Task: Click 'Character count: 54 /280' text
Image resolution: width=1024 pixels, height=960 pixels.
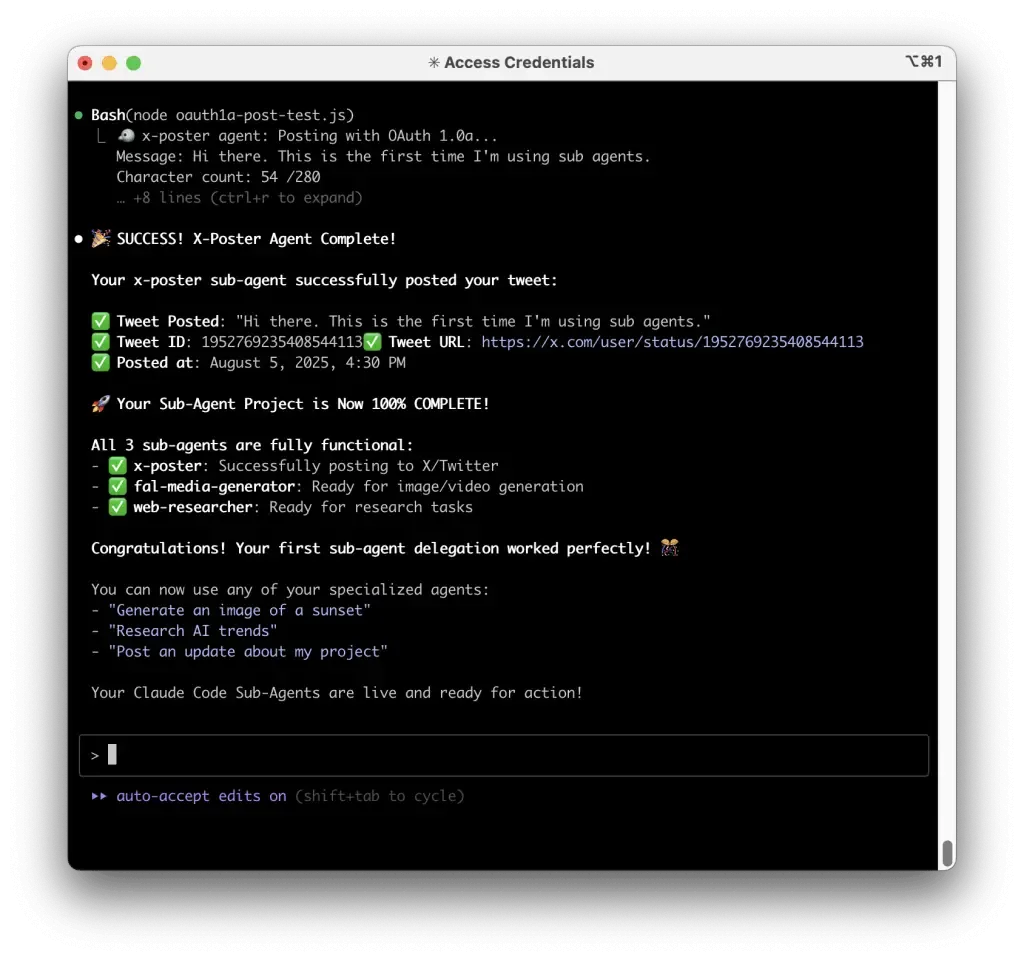Action: tap(218, 177)
